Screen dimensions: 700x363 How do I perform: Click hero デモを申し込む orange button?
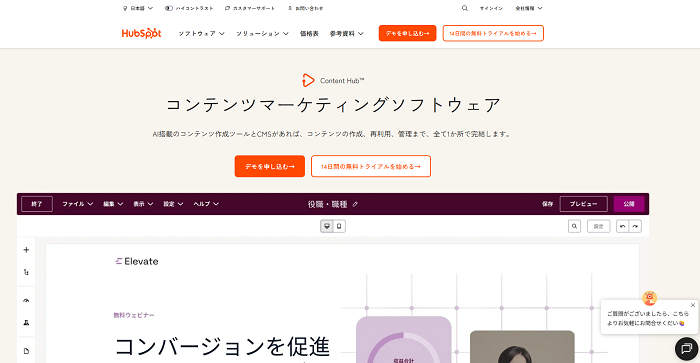point(270,166)
